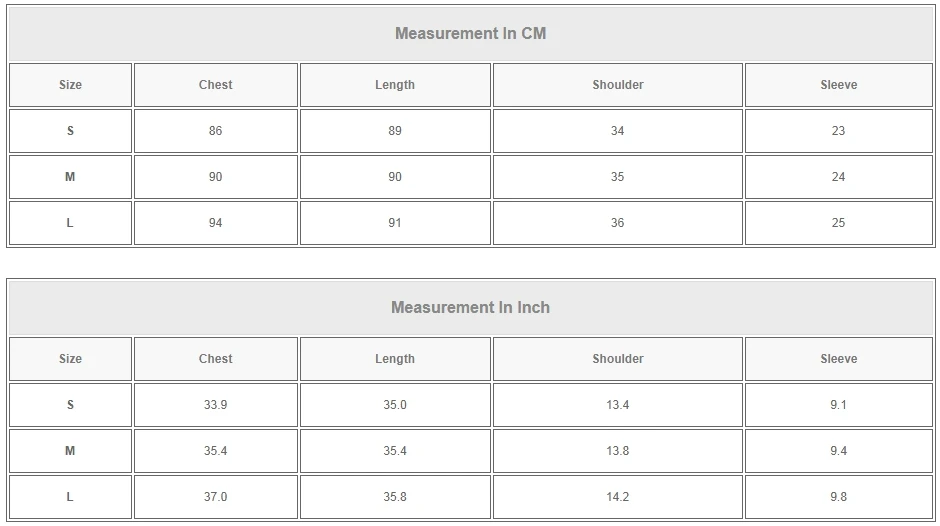
Task: Click the shoulder value 35 for size M
Action: tap(617, 177)
